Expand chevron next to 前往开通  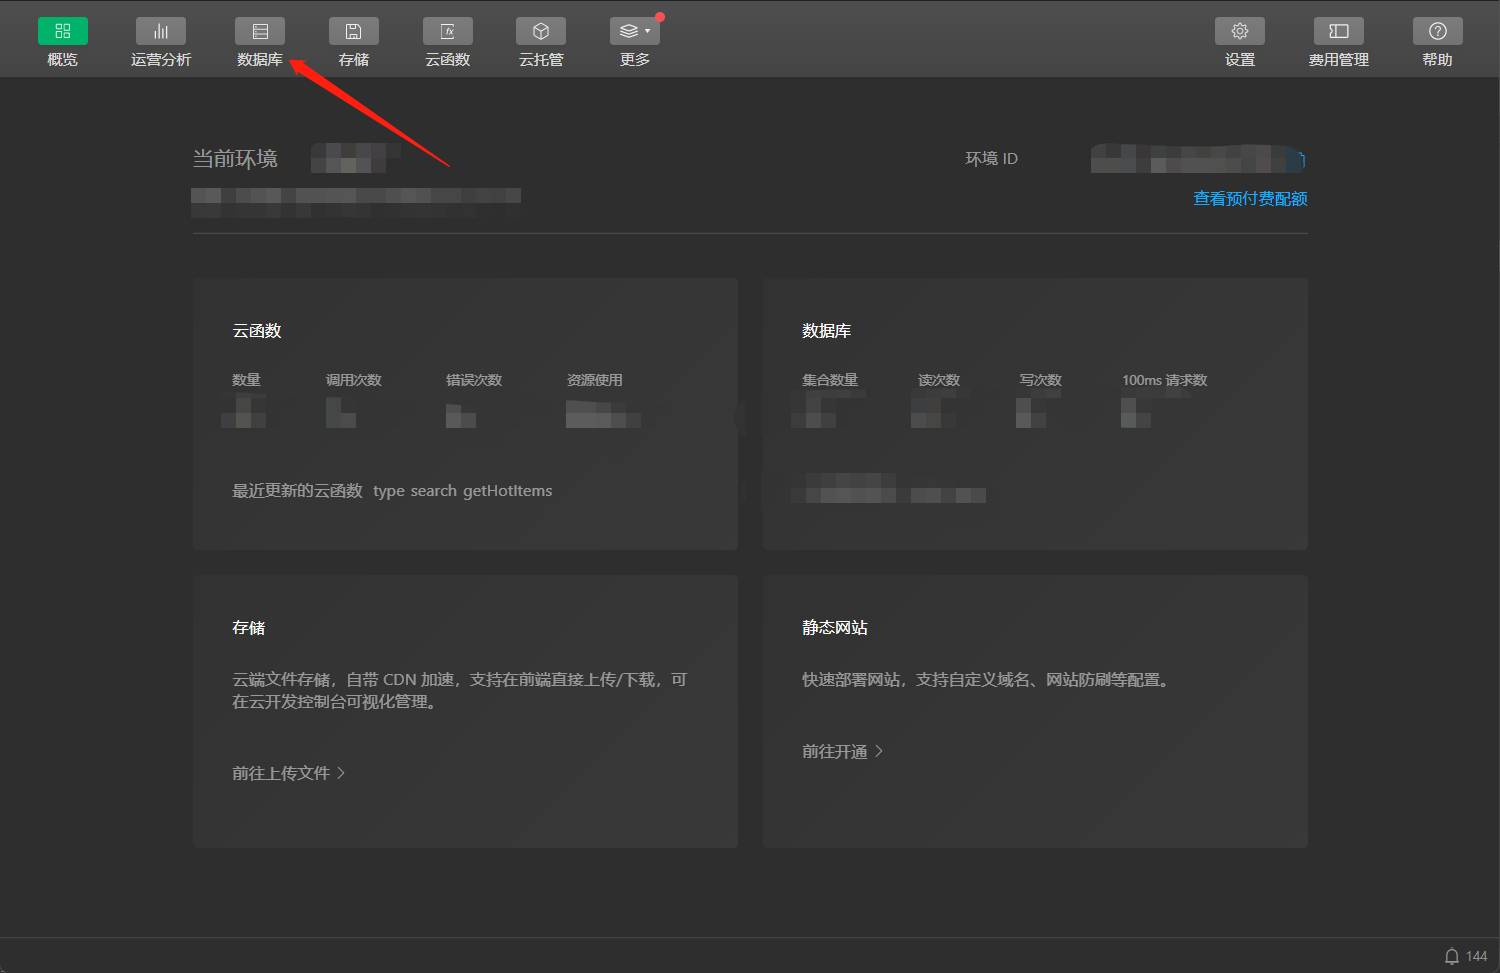[879, 751]
